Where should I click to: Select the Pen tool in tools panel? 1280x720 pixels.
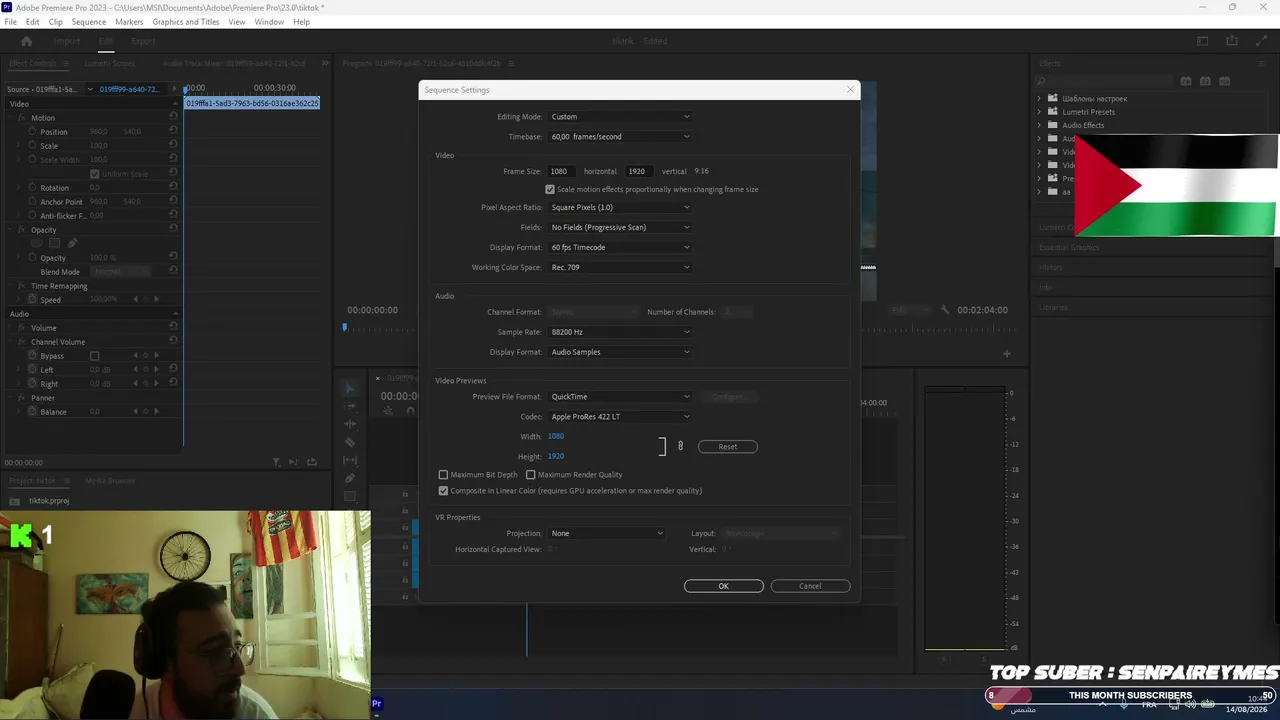pyautogui.click(x=350, y=478)
